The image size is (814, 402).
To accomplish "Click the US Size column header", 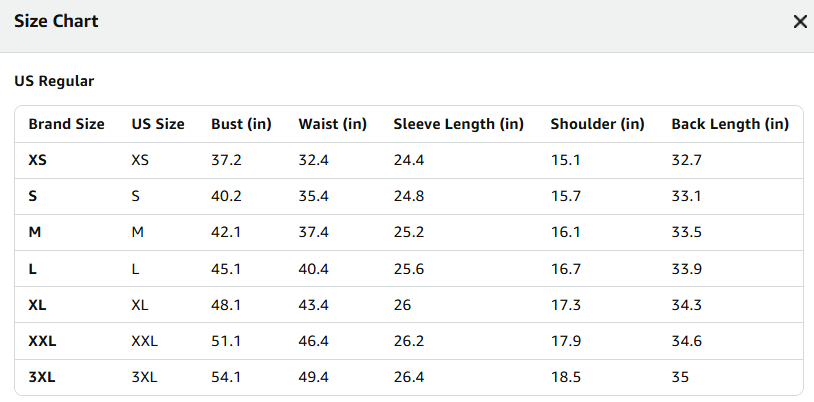I will pos(158,124).
